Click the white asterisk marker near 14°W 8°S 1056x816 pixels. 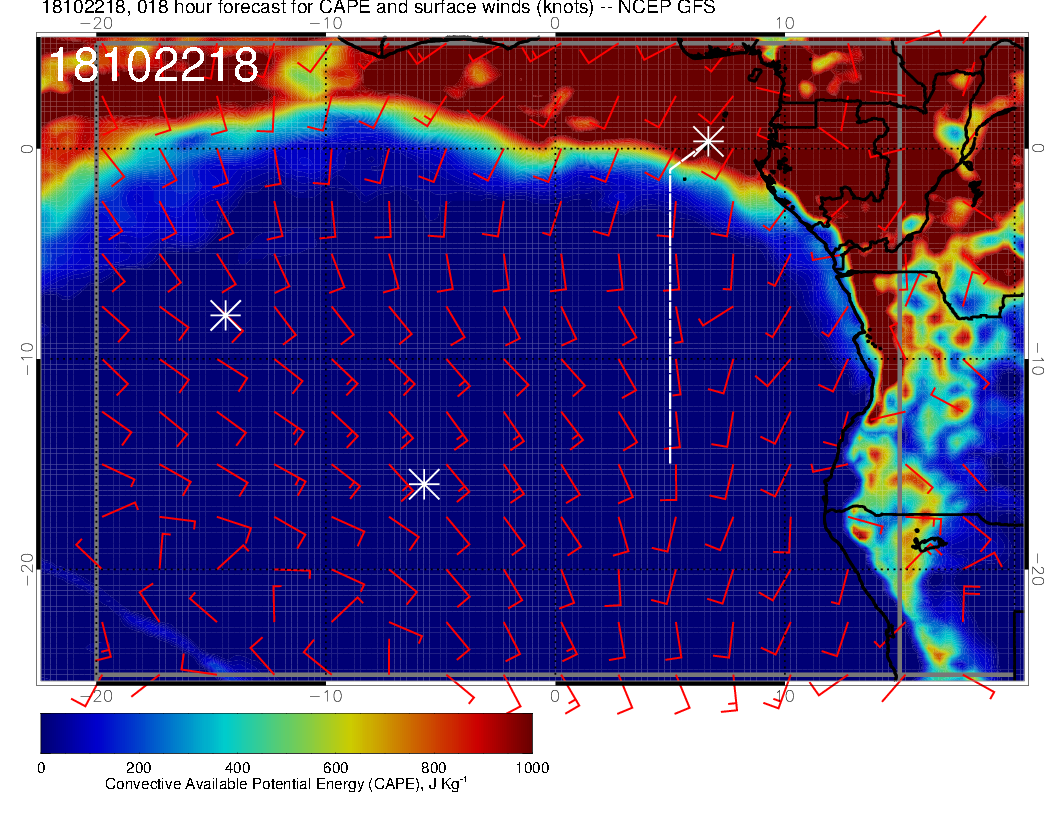coord(226,315)
